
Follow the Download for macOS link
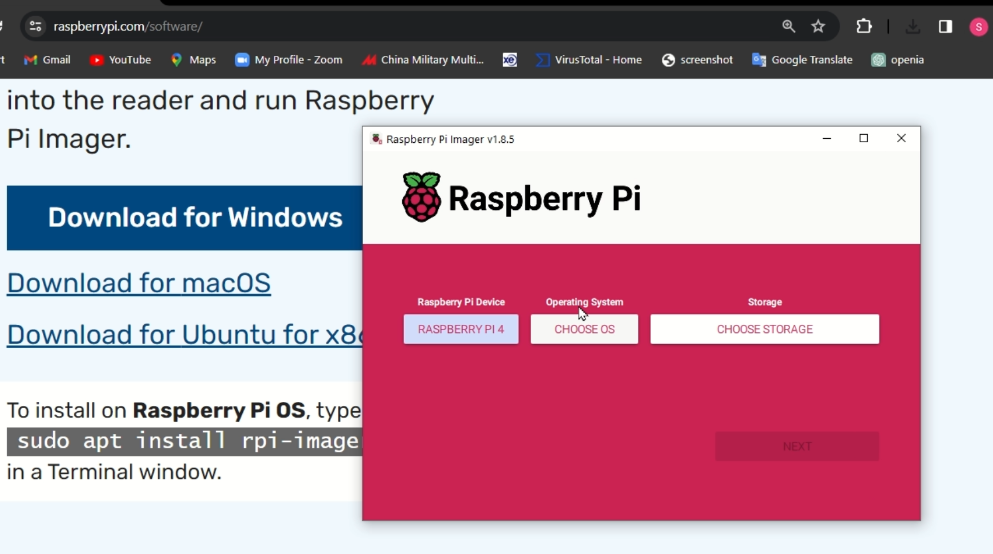point(139,283)
